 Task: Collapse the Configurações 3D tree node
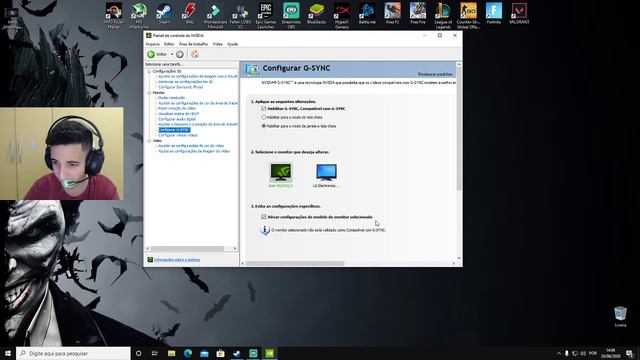tap(149, 71)
